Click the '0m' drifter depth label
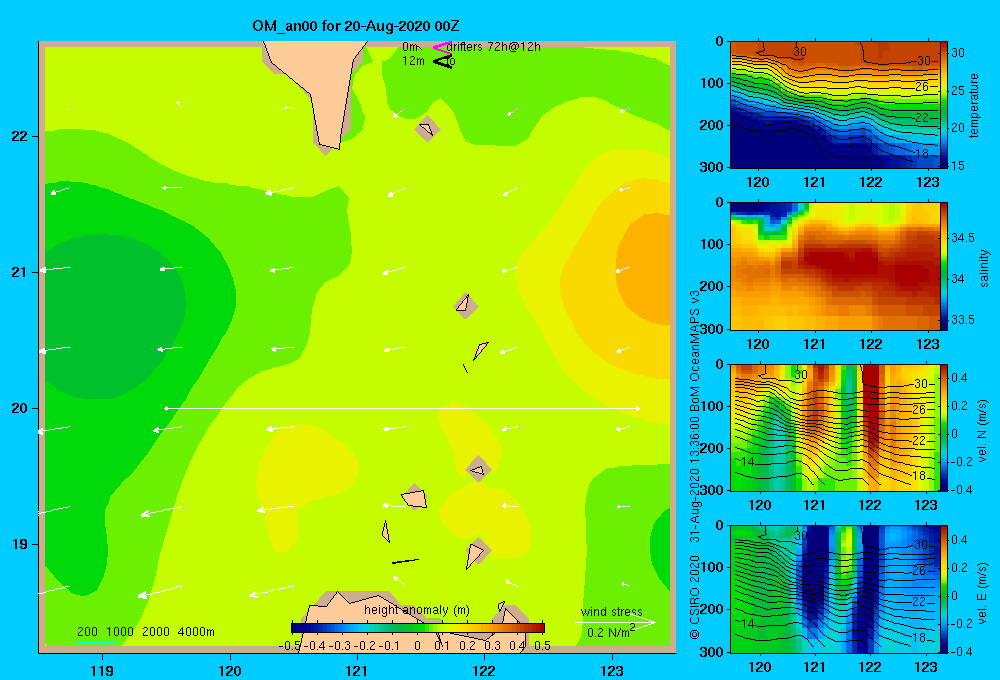The width and height of the screenshot is (1000, 680). [410, 47]
